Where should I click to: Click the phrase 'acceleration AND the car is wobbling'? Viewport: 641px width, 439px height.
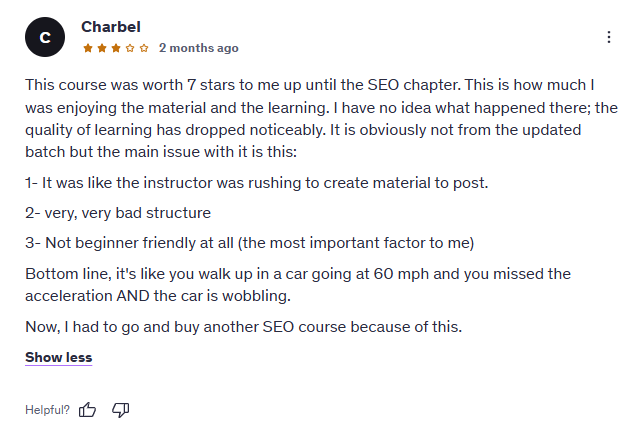coord(158,296)
